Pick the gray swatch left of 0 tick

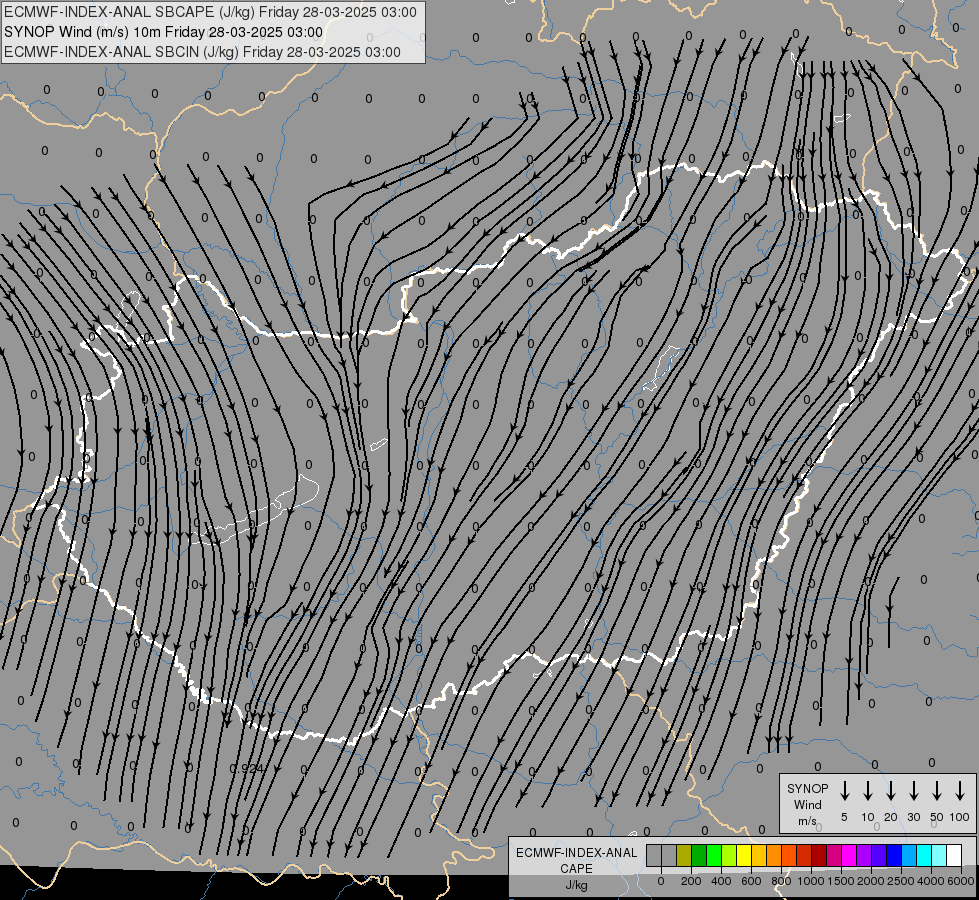click(654, 855)
